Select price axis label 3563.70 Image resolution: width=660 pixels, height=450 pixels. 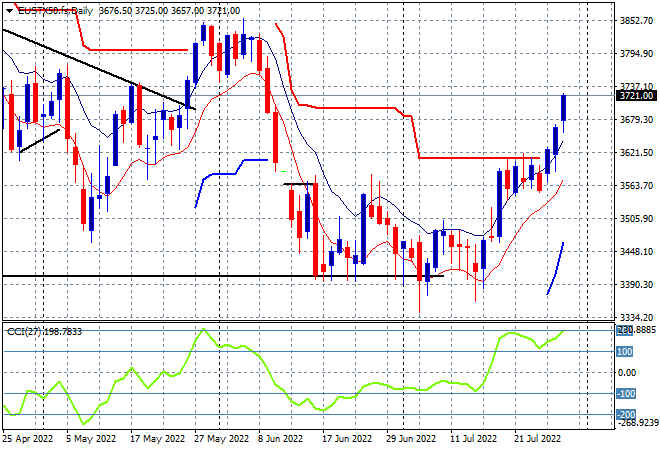click(636, 186)
